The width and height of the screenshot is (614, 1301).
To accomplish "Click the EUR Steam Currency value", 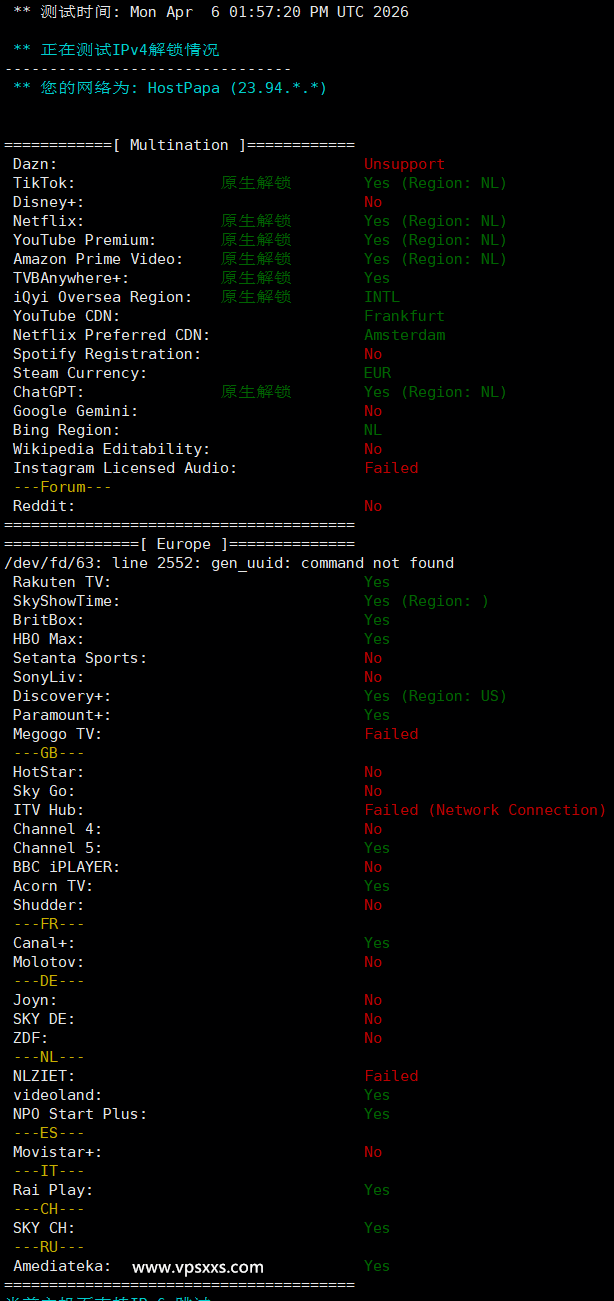I will tap(377, 373).
